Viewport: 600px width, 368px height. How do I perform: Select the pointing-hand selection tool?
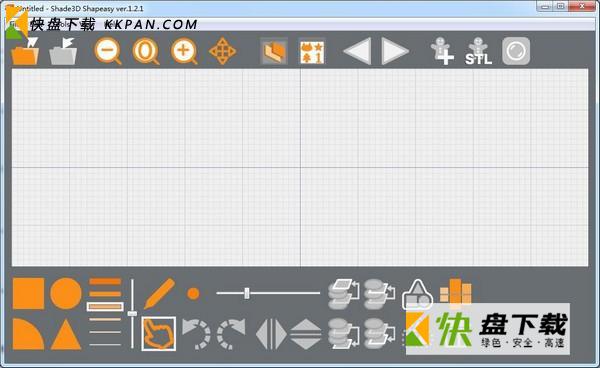point(159,334)
